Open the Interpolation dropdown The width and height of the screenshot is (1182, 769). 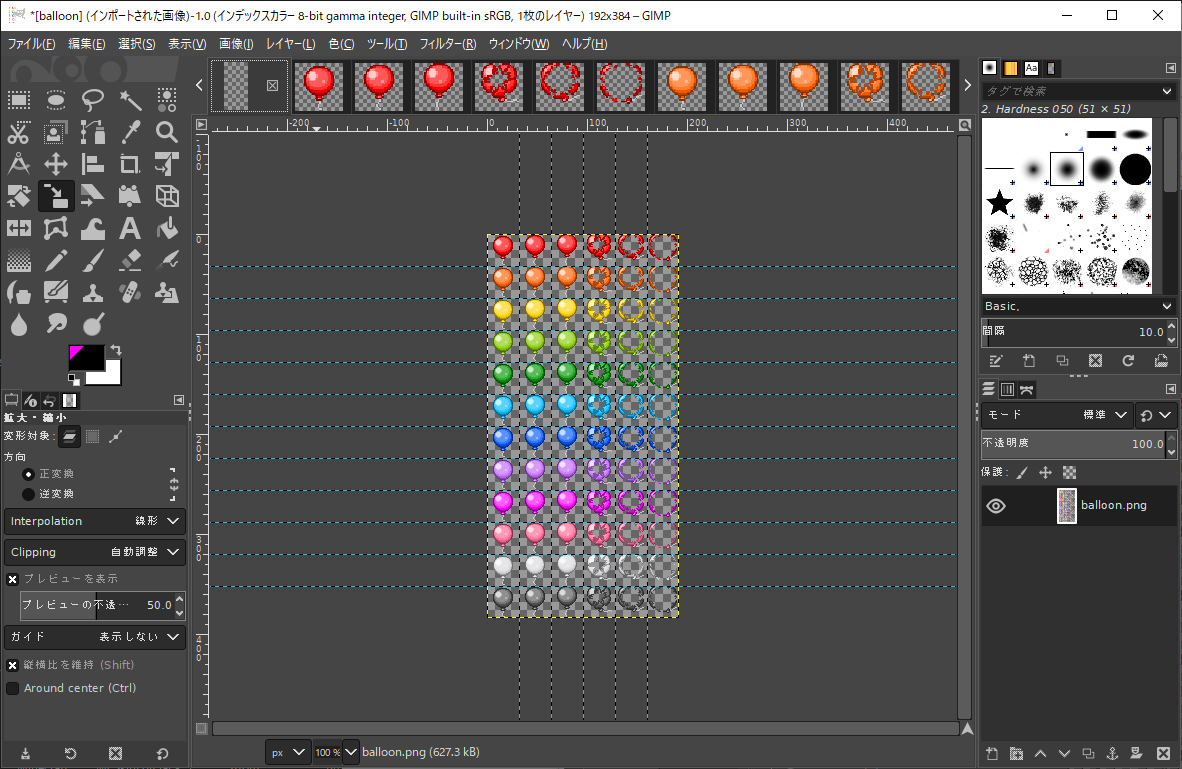[95, 521]
